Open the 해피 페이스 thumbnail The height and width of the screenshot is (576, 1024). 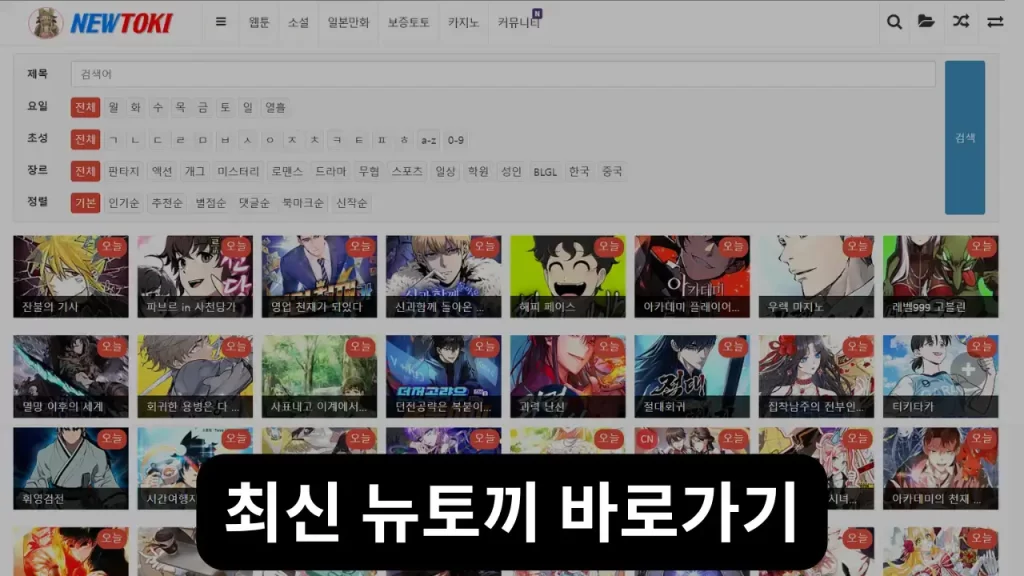[x=568, y=277]
